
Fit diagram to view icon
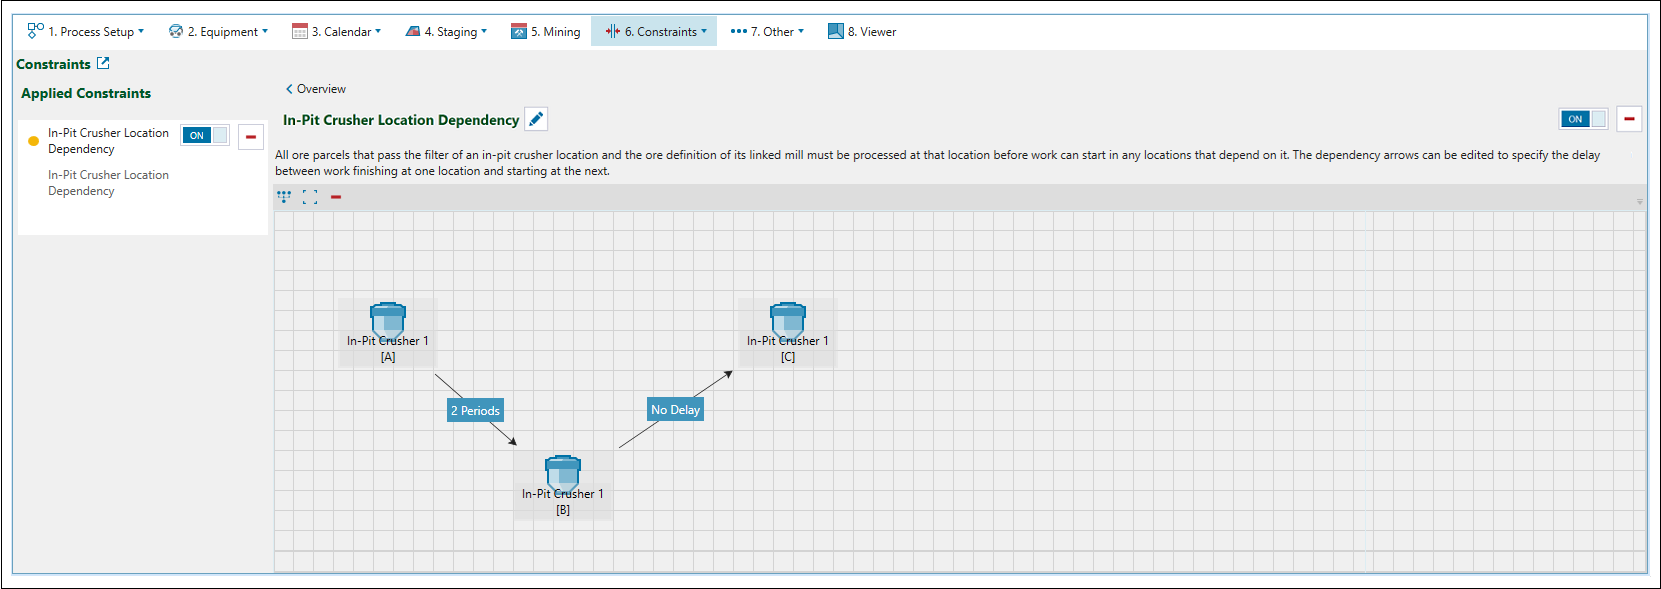[310, 197]
